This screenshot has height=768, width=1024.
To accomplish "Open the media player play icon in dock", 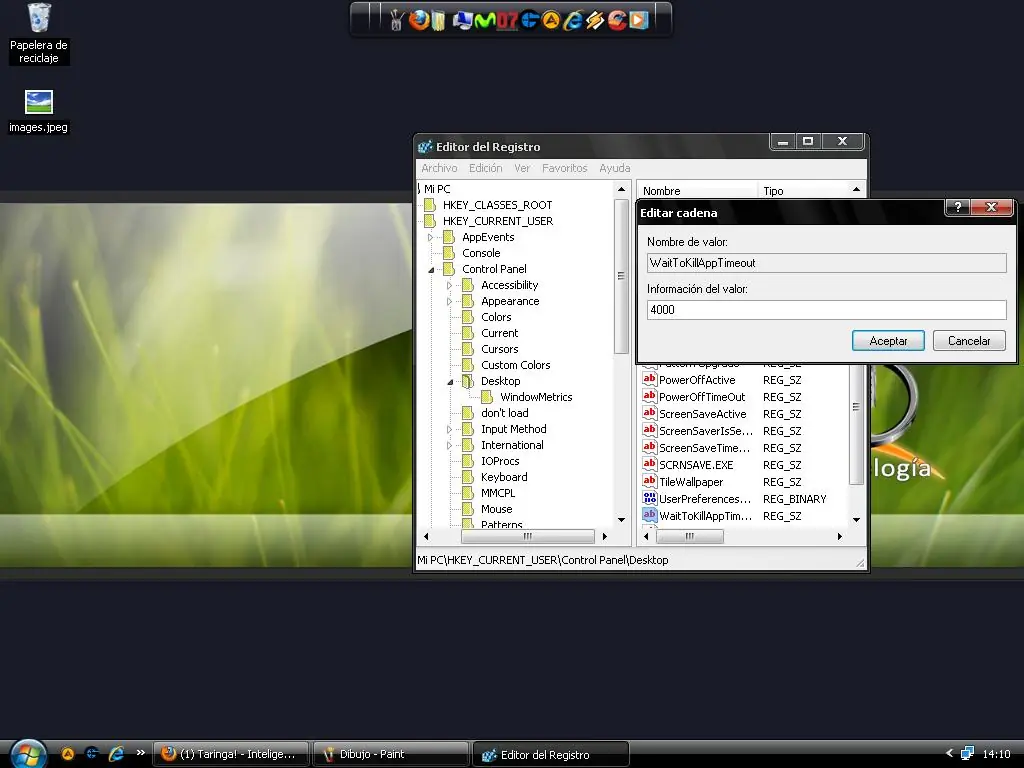I will click(x=639, y=20).
